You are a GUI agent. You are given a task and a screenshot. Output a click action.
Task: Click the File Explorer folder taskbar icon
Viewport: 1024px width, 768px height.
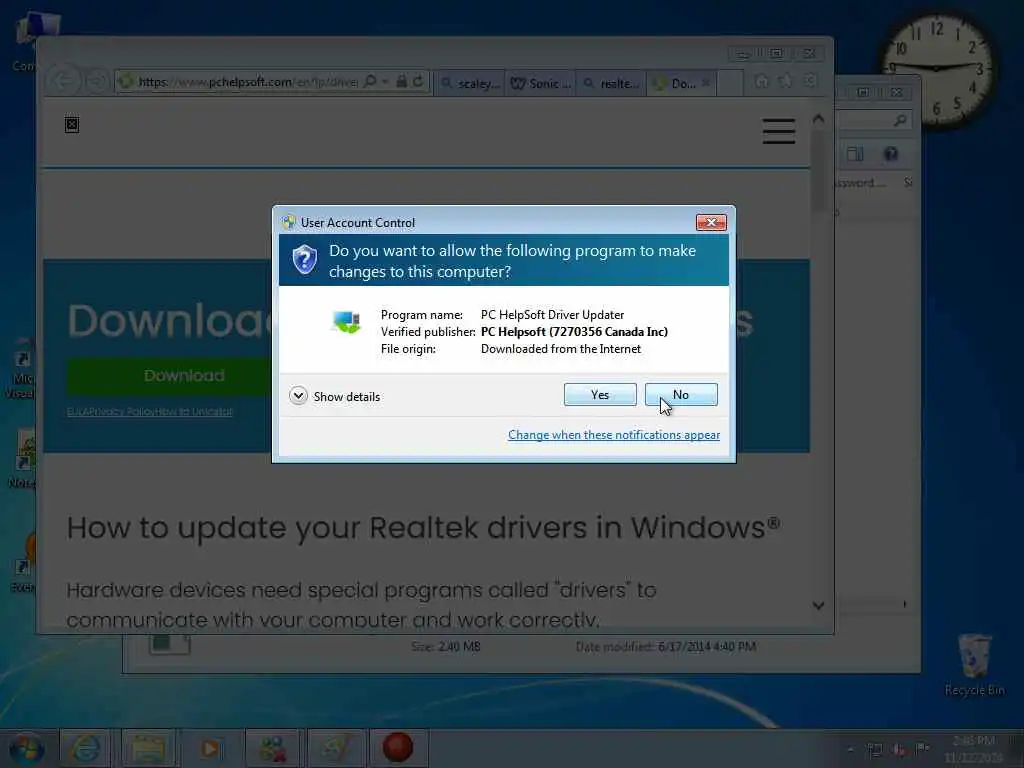pos(148,748)
